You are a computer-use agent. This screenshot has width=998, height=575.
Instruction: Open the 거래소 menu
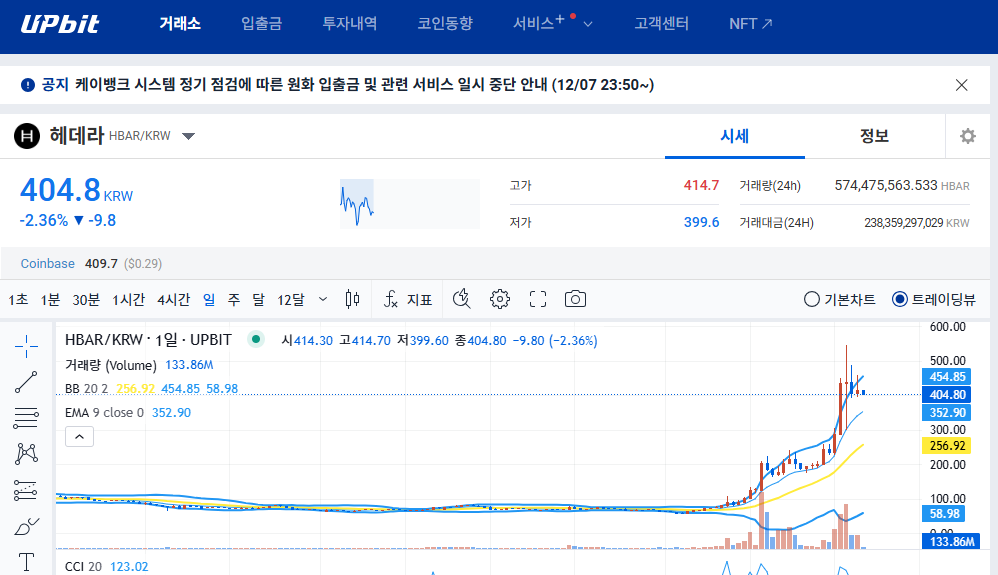pyautogui.click(x=180, y=24)
